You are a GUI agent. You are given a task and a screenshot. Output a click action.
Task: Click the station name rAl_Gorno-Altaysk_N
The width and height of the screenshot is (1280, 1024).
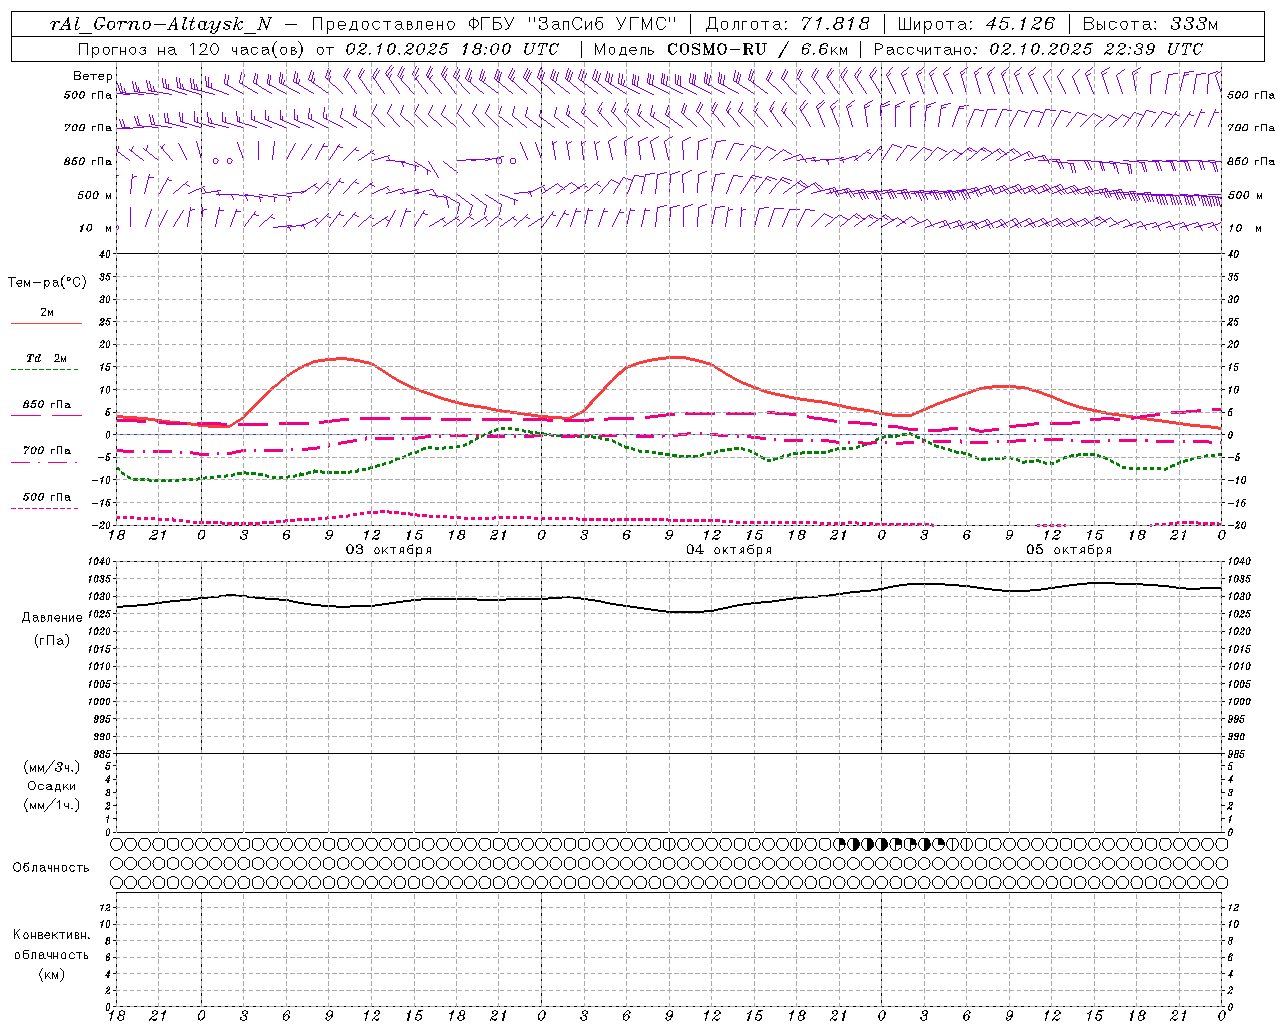161,25
